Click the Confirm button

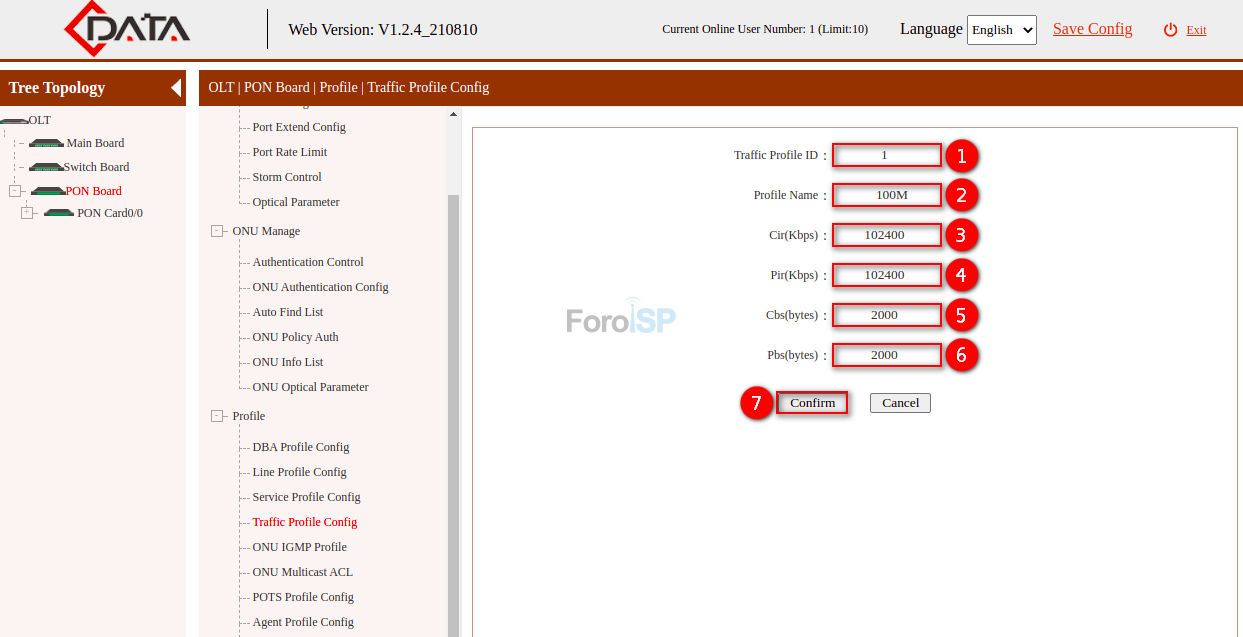point(811,402)
